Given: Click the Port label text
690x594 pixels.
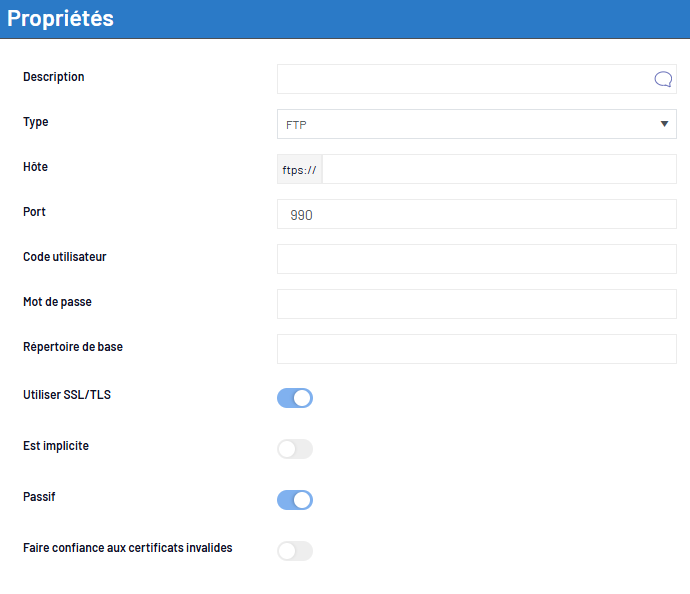Looking at the screenshot, I should pyautogui.click(x=34, y=212).
